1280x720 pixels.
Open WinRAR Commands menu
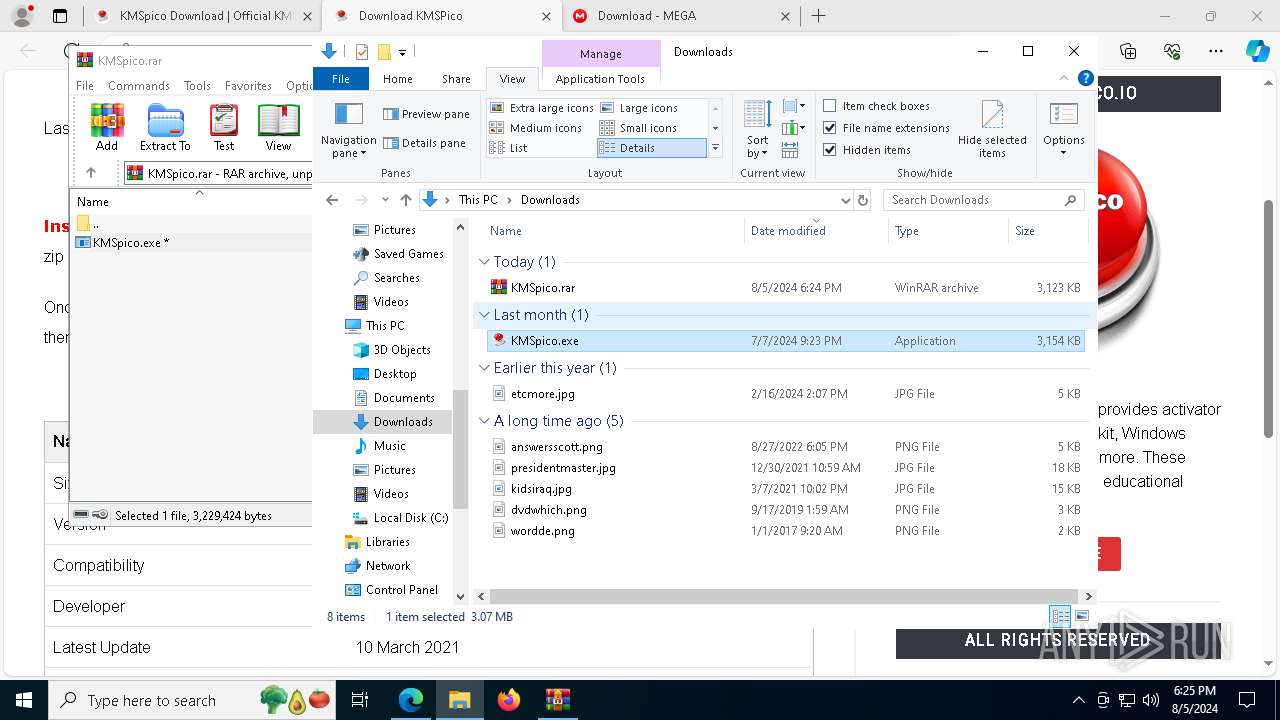pos(139,86)
